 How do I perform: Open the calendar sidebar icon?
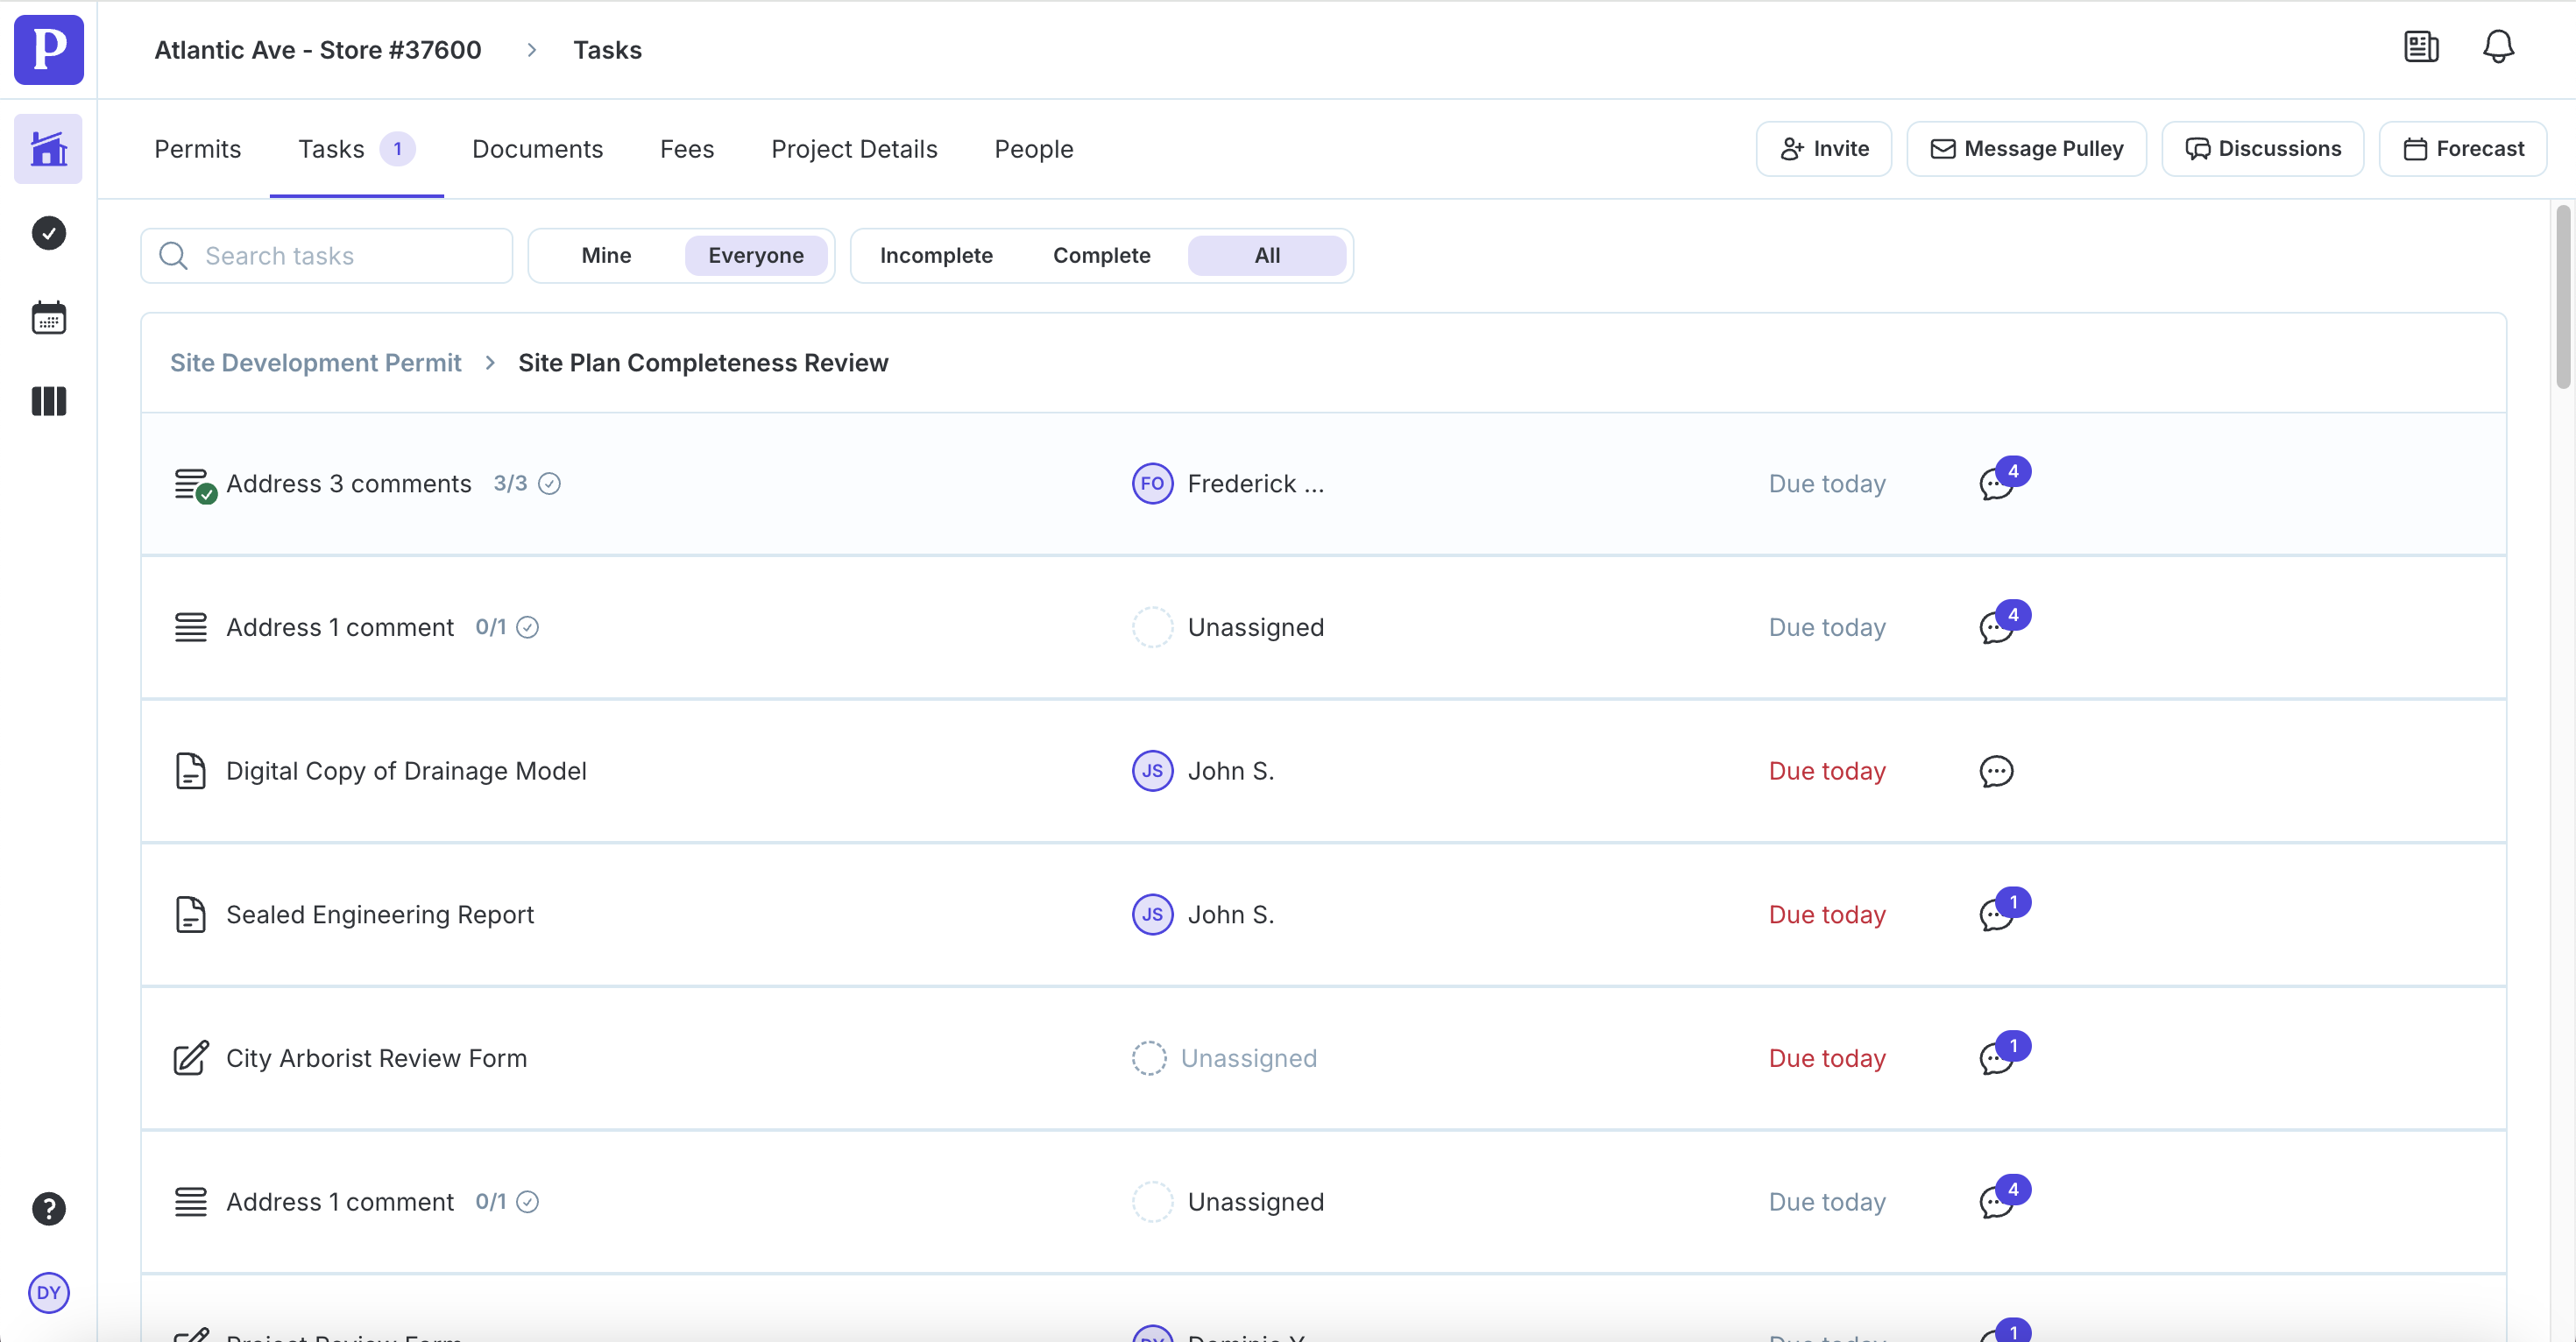coord(48,318)
